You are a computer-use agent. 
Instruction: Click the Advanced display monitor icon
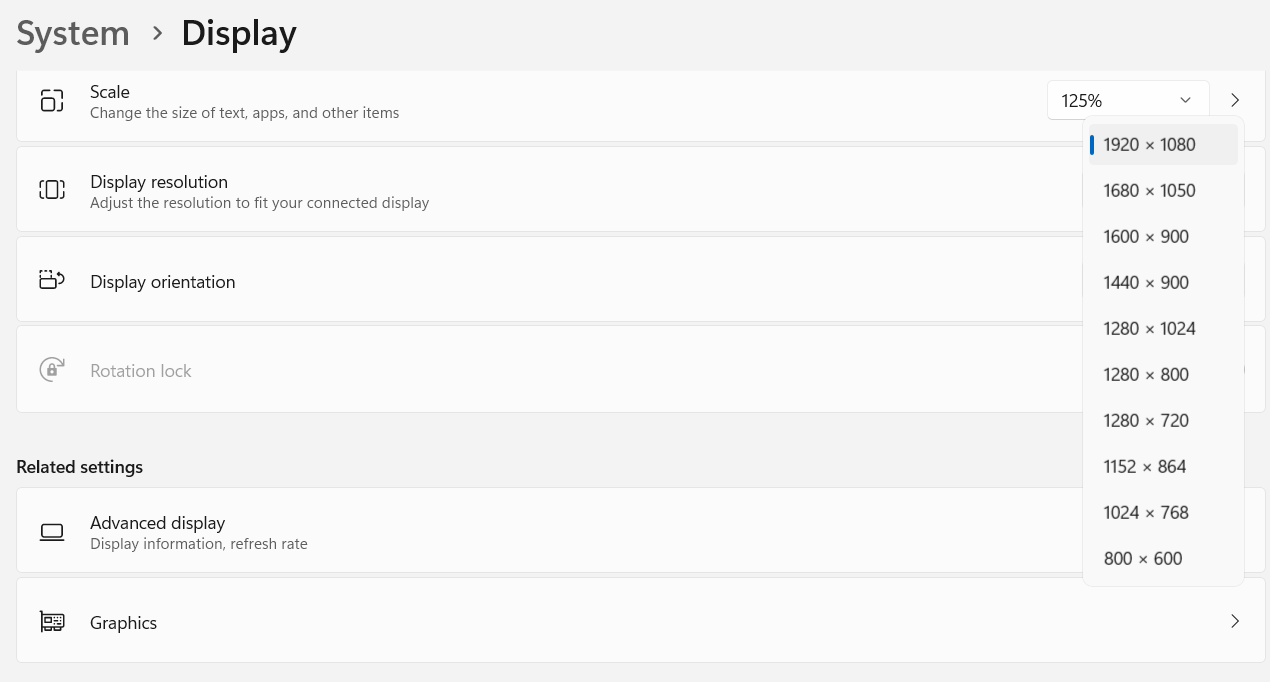[x=52, y=532]
